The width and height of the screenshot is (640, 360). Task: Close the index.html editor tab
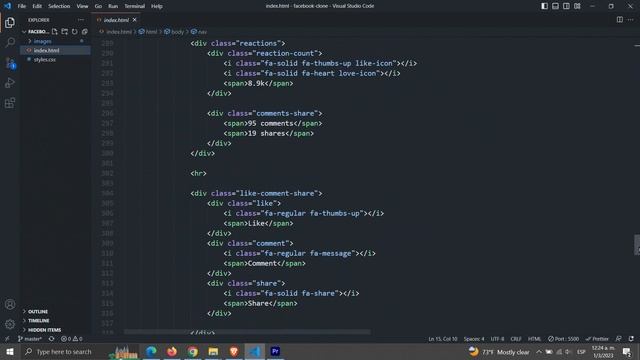[x=134, y=20]
